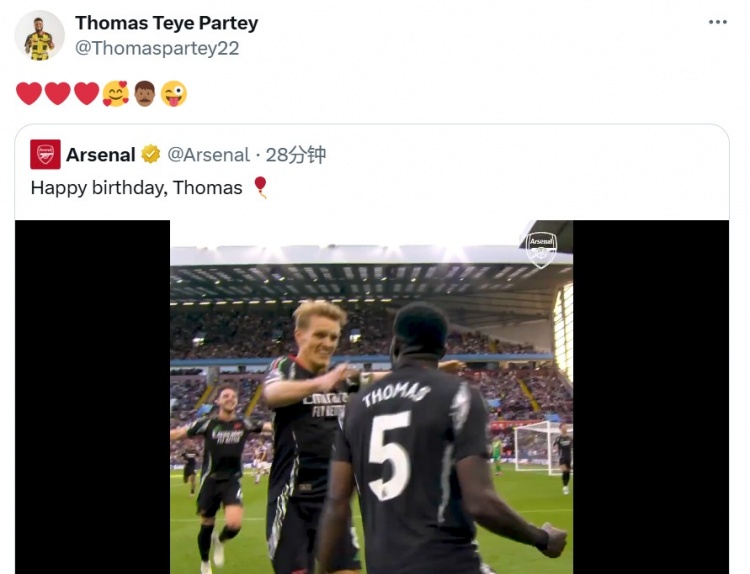Click the first red heart emoji
Image resolution: width=750 pixels, height=574 pixels.
pos(29,94)
